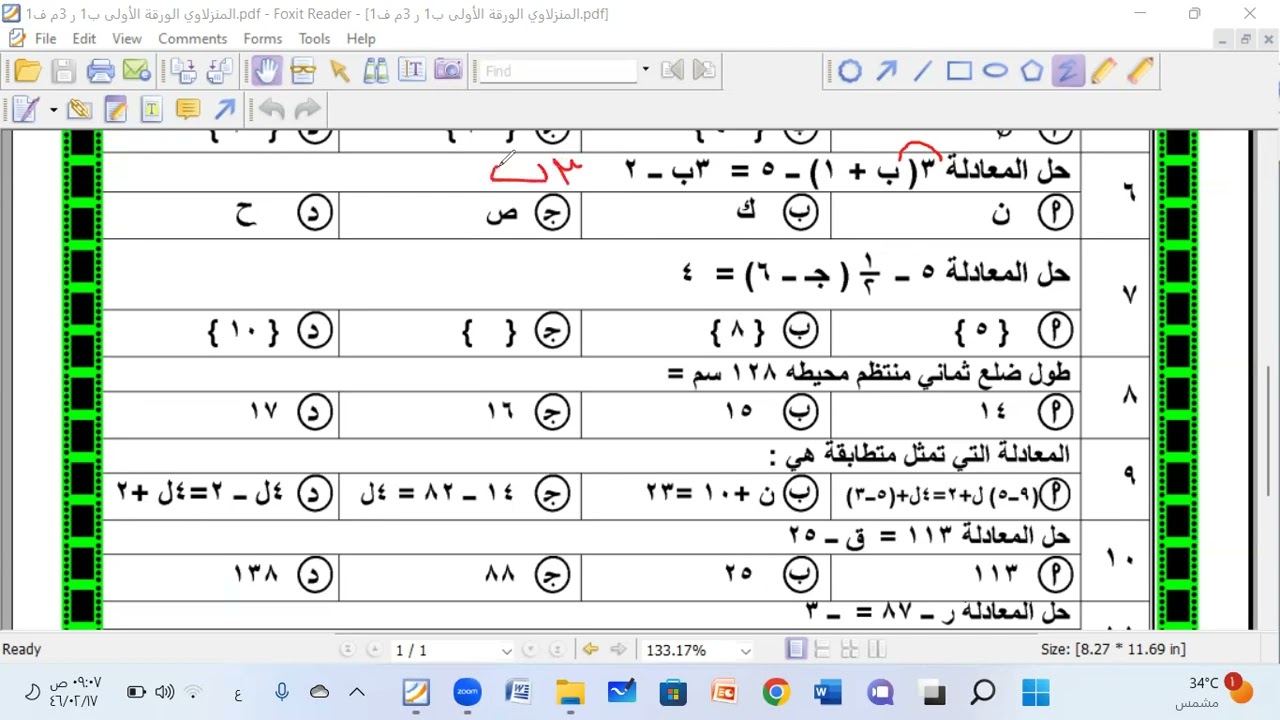Open File Explorer from the taskbar
The width and height of the screenshot is (1280, 720).
click(x=570, y=692)
